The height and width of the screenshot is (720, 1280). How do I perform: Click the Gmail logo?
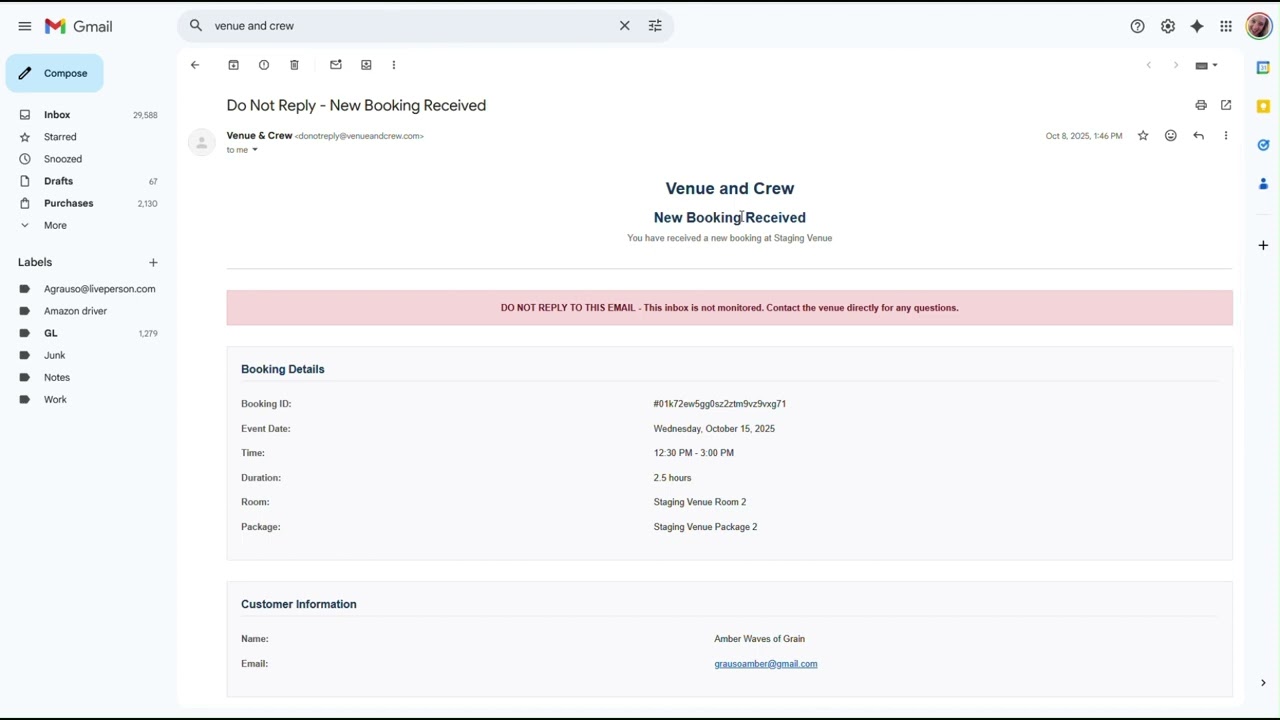pyautogui.click(x=78, y=26)
